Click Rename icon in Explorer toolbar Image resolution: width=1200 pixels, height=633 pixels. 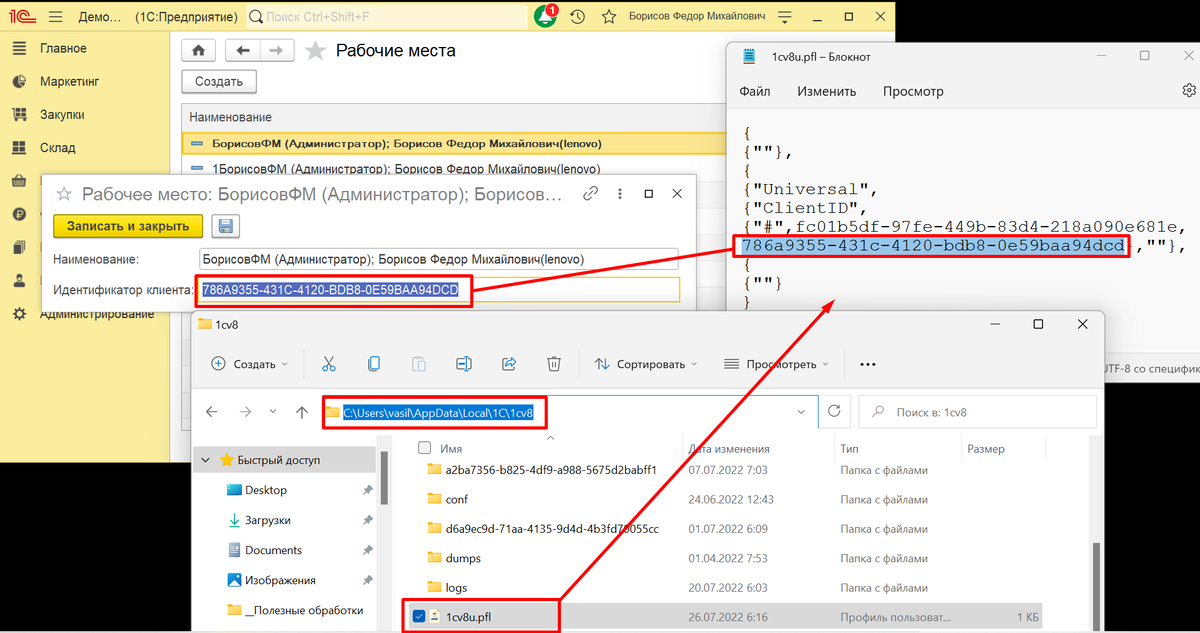(x=463, y=364)
